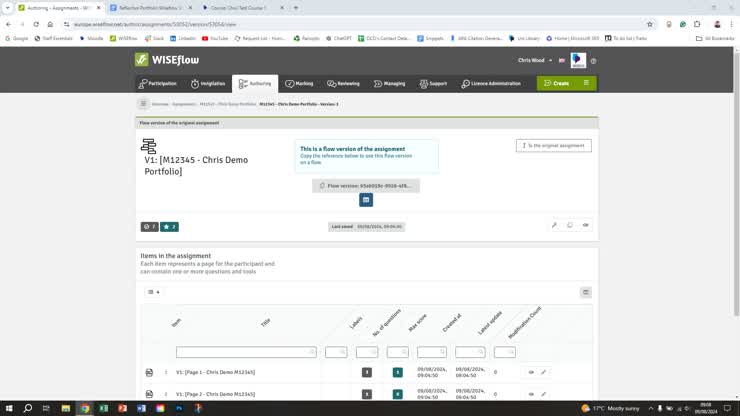This screenshot has height=416, width=740.
Task: Click the browser bookmark star icon
Action: pyautogui.click(x=650, y=25)
